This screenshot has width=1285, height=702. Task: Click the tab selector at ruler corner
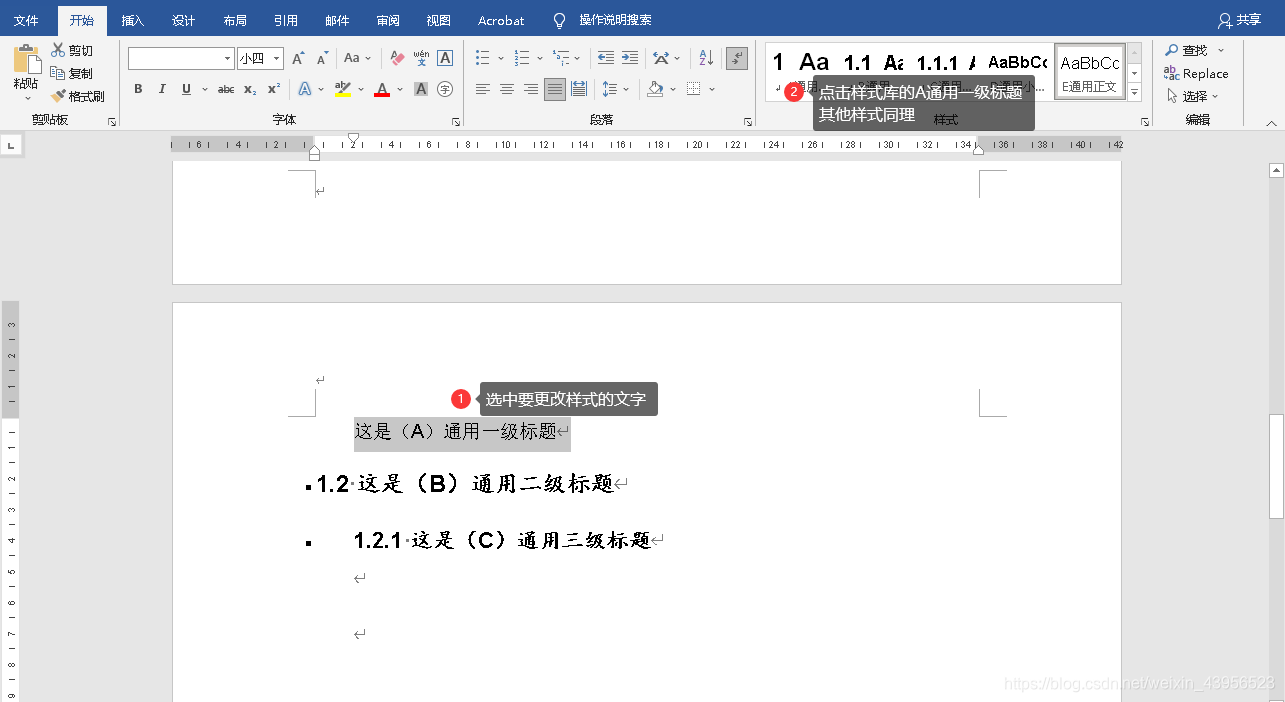coord(11,146)
